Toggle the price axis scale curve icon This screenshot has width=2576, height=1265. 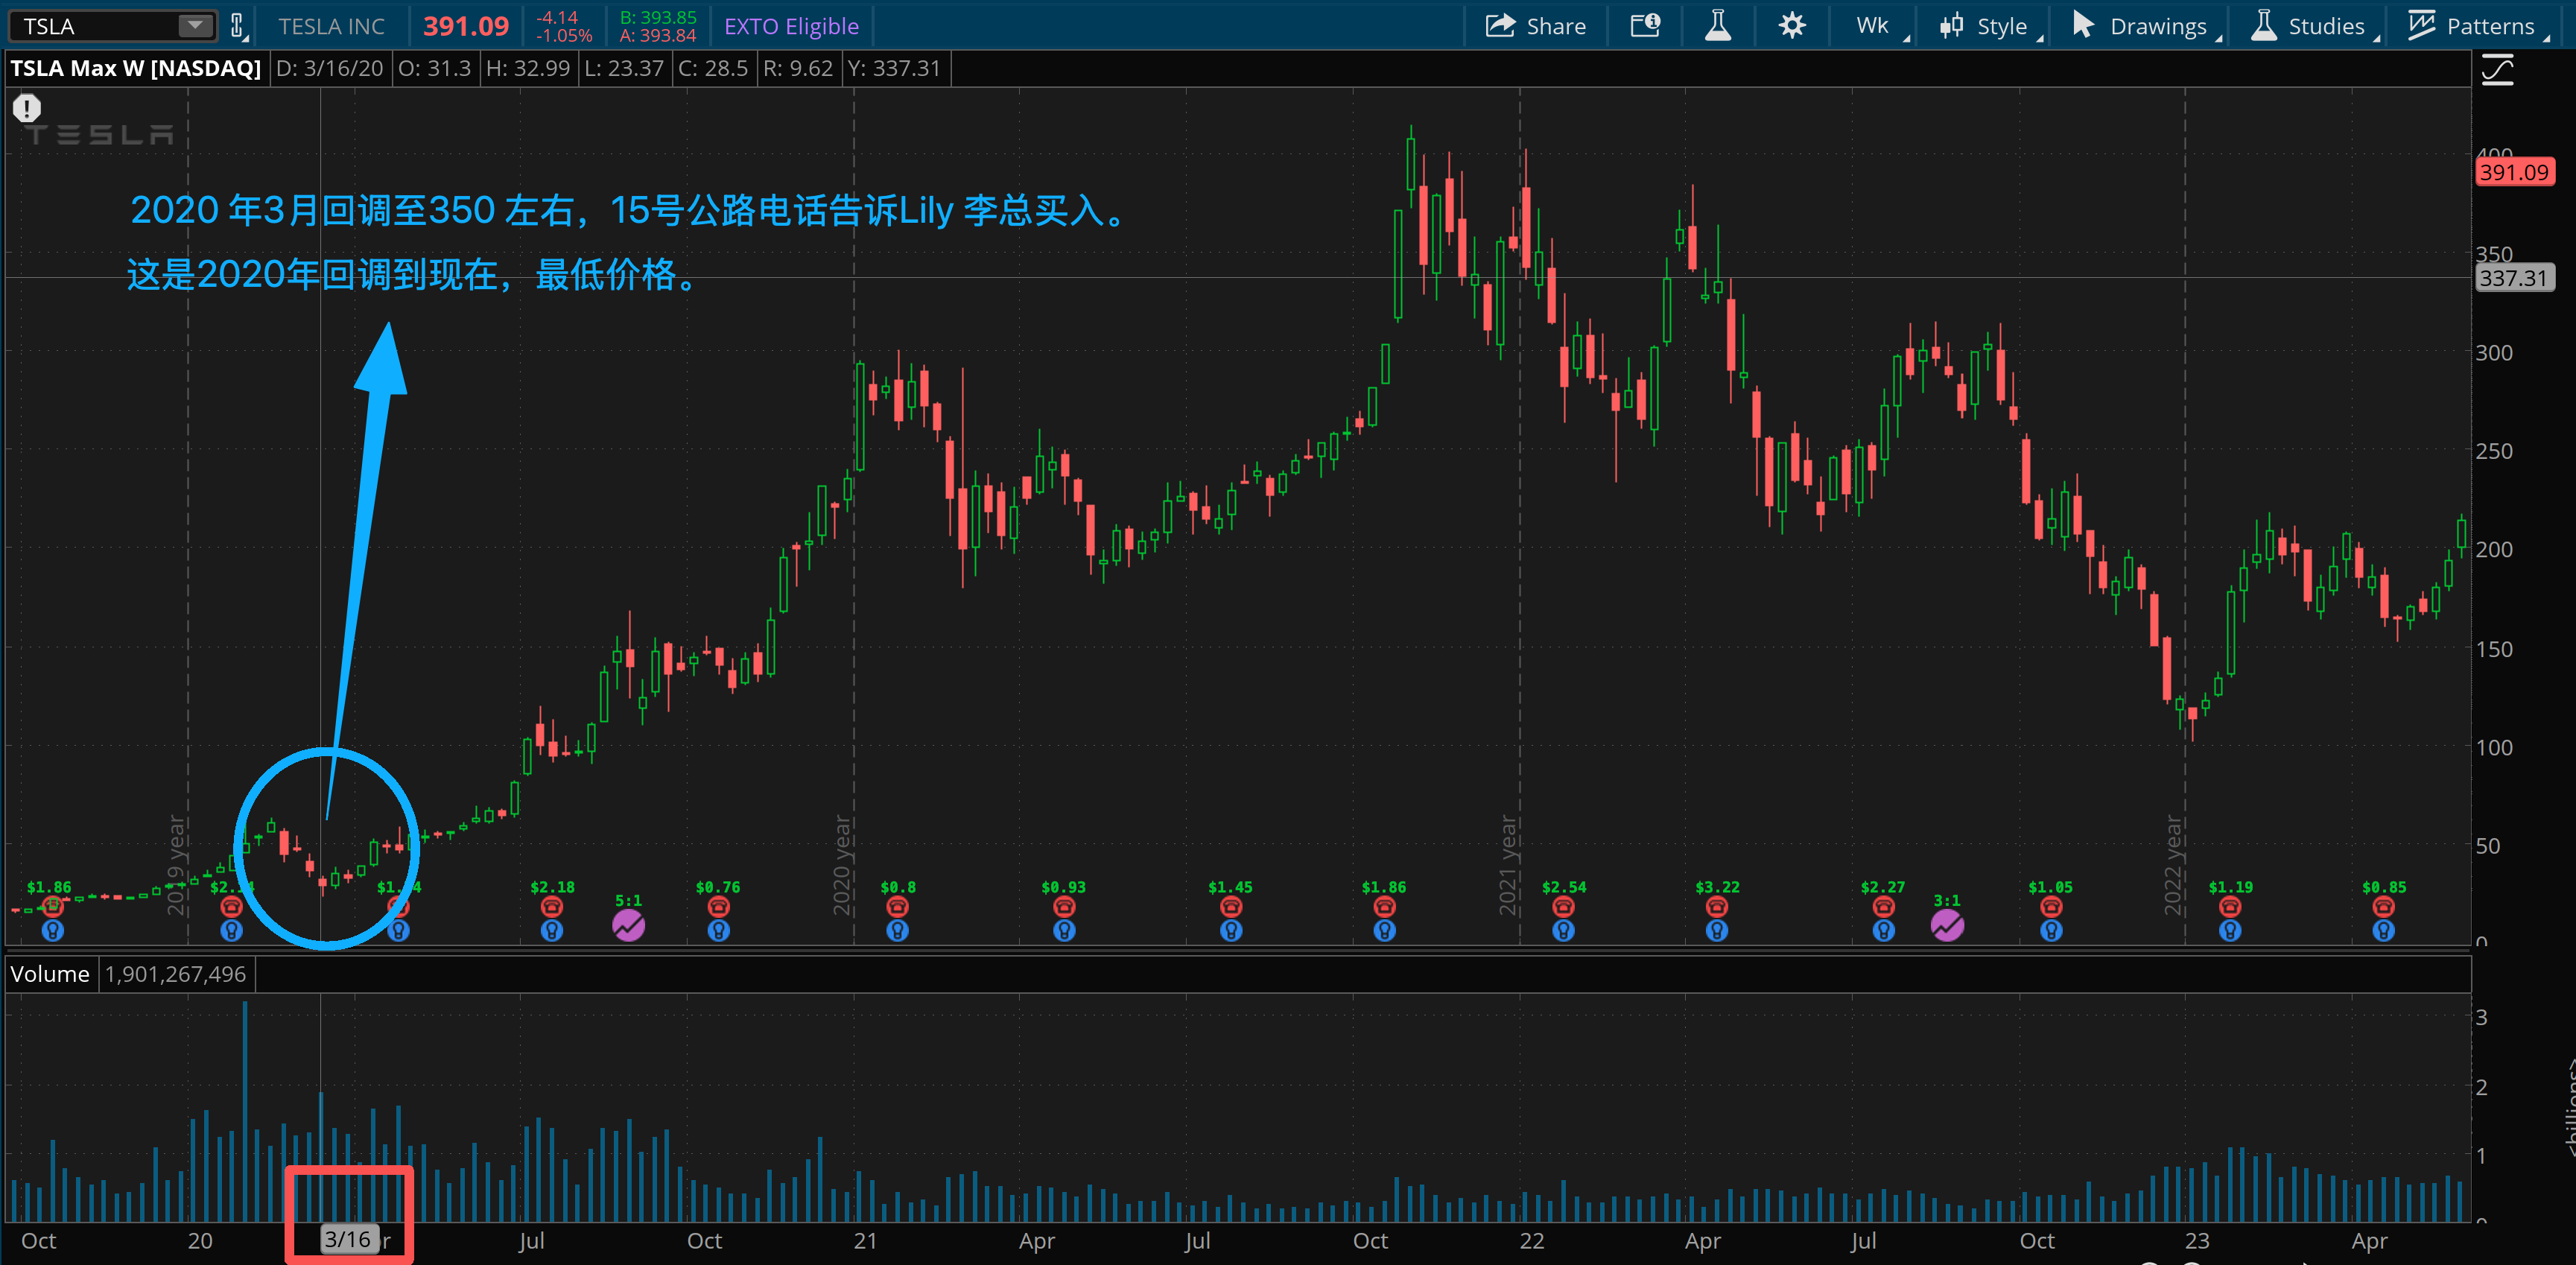2497,70
